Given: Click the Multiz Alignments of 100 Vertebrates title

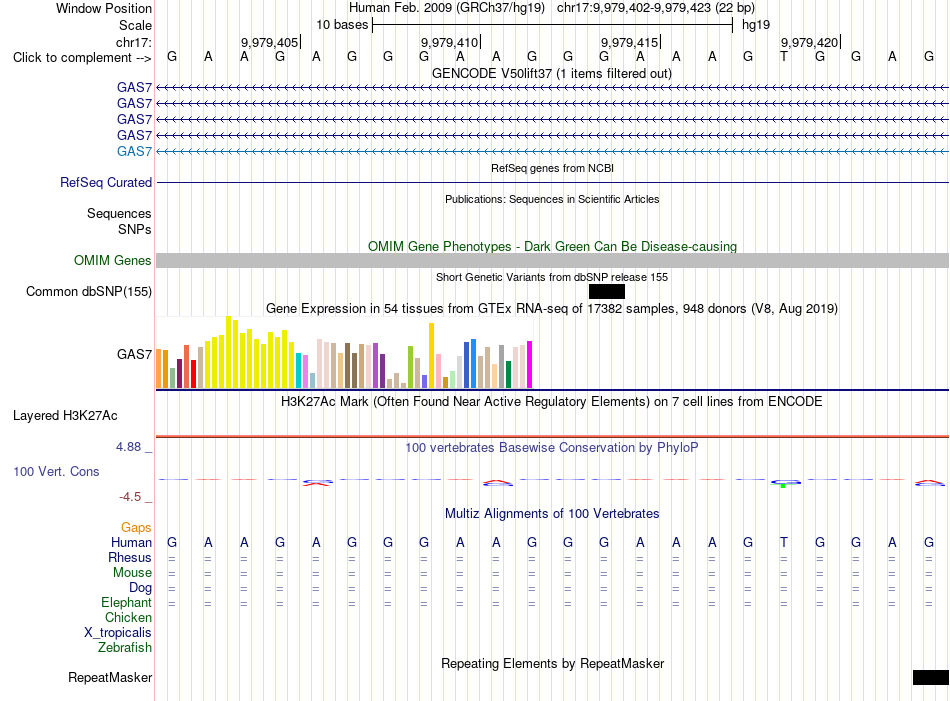Looking at the screenshot, I should coord(552,514).
